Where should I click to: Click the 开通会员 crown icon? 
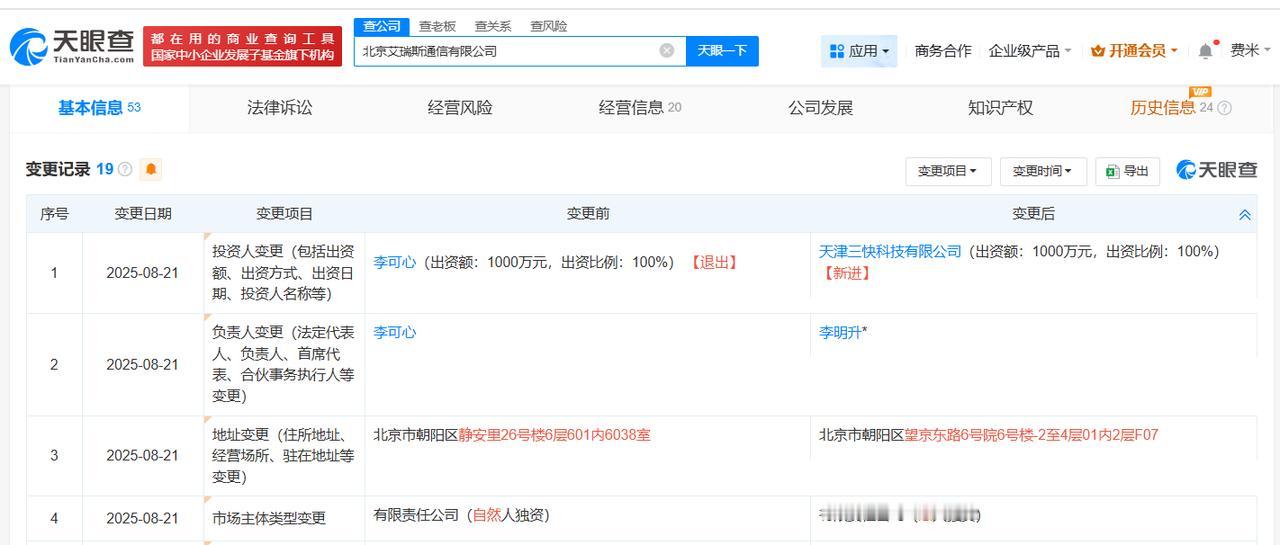pyautogui.click(x=1098, y=50)
